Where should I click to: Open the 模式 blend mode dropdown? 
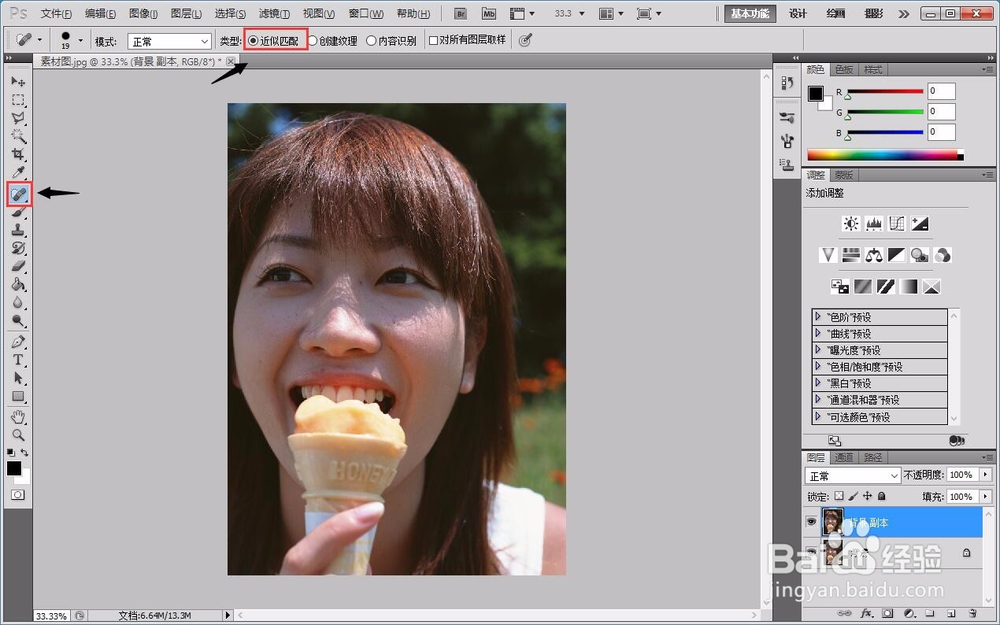(x=169, y=41)
